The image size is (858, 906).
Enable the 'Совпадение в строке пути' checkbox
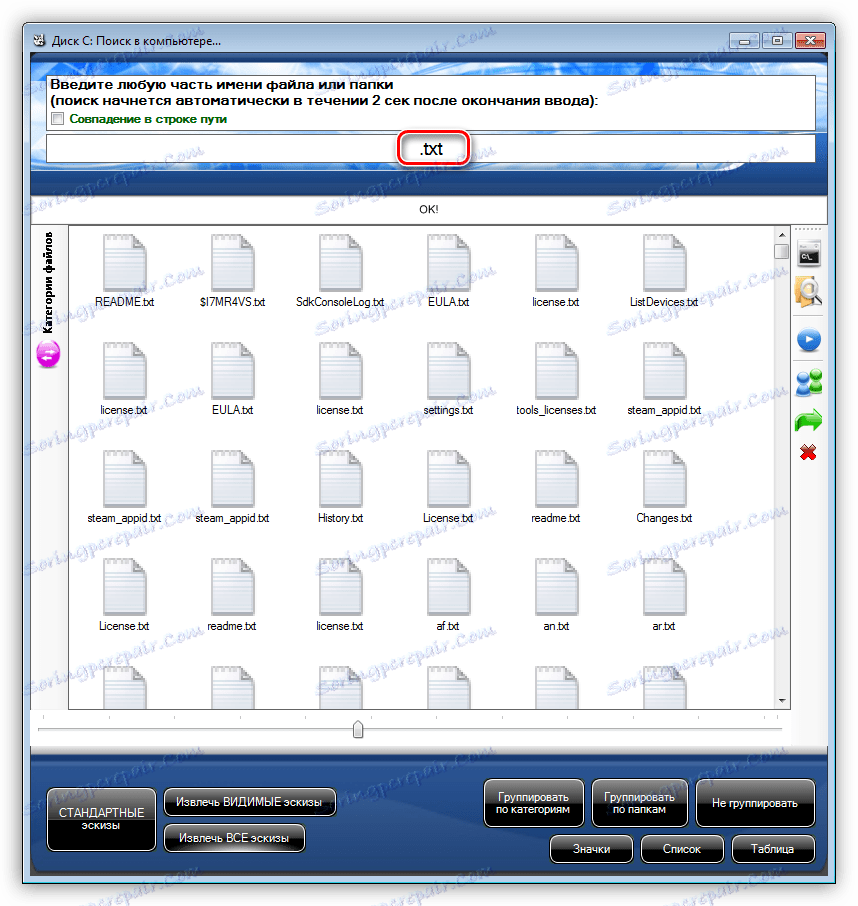pyautogui.click(x=57, y=119)
